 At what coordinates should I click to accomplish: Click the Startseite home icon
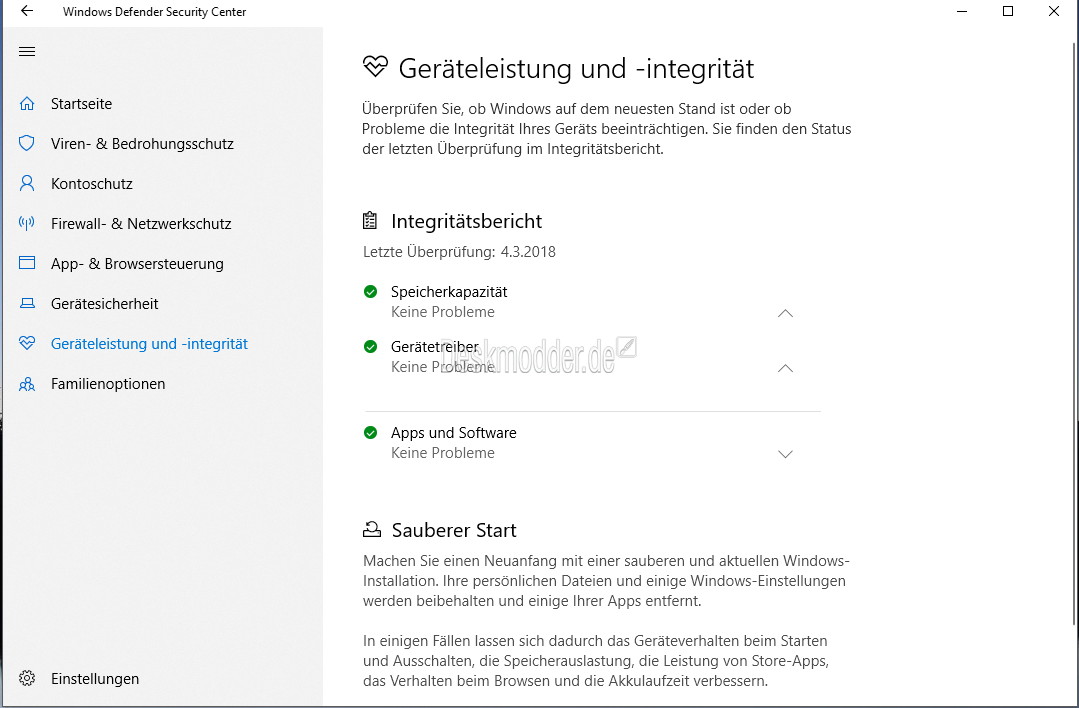[27, 104]
